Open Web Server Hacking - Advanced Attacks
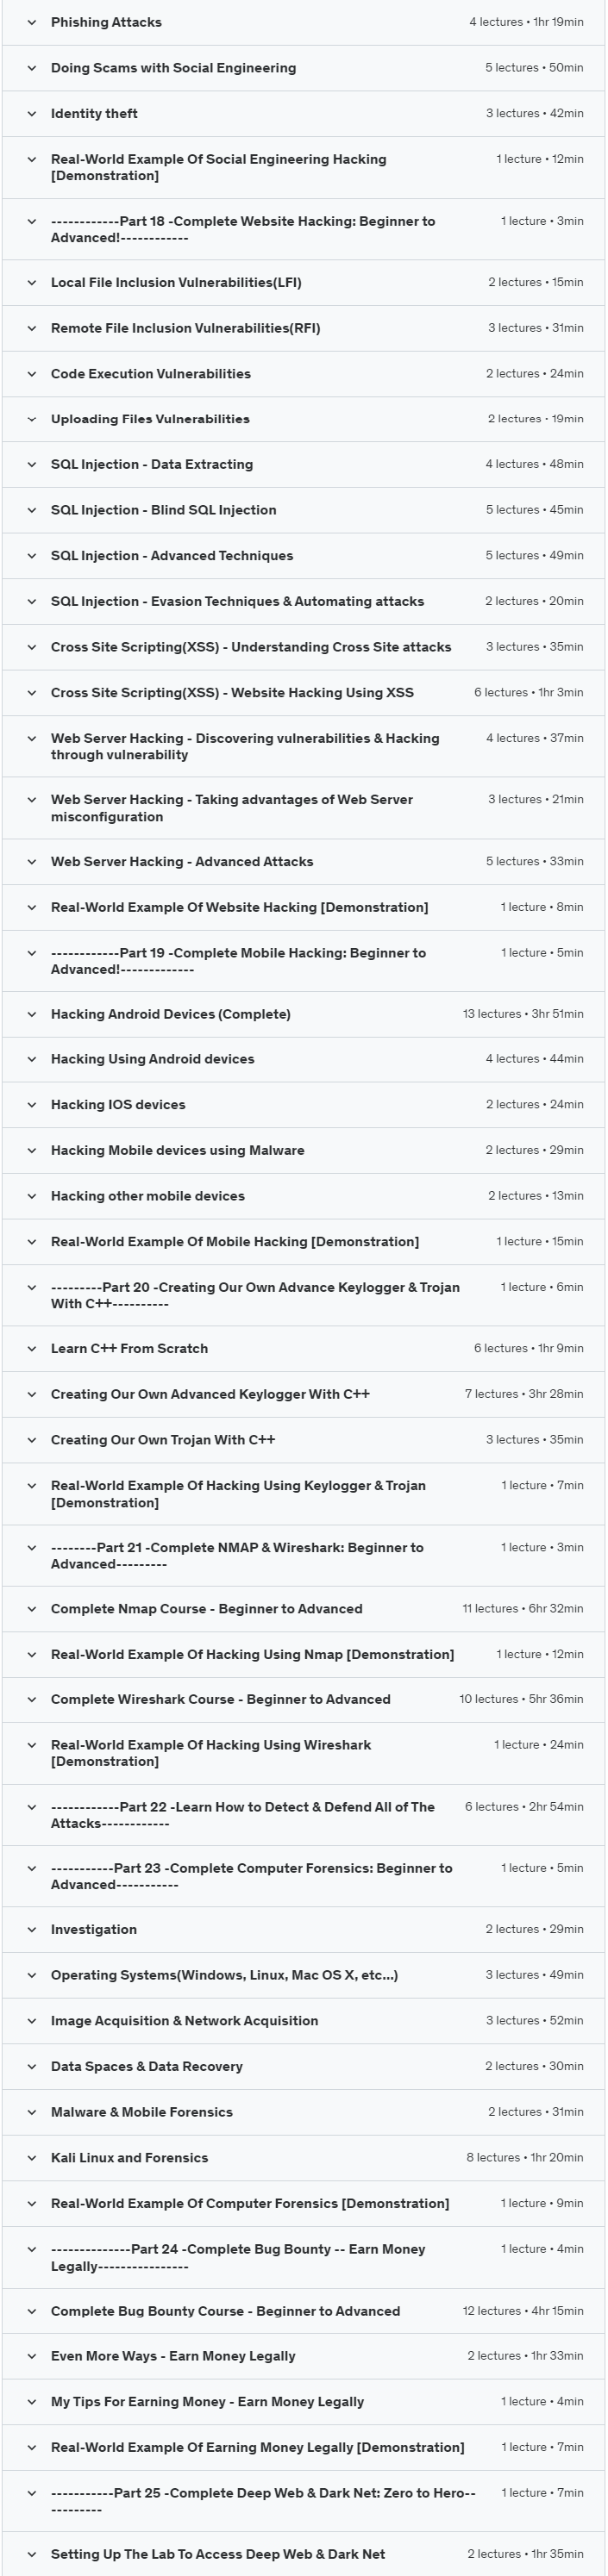This screenshot has height=2576, width=608. [x=182, y=861]
